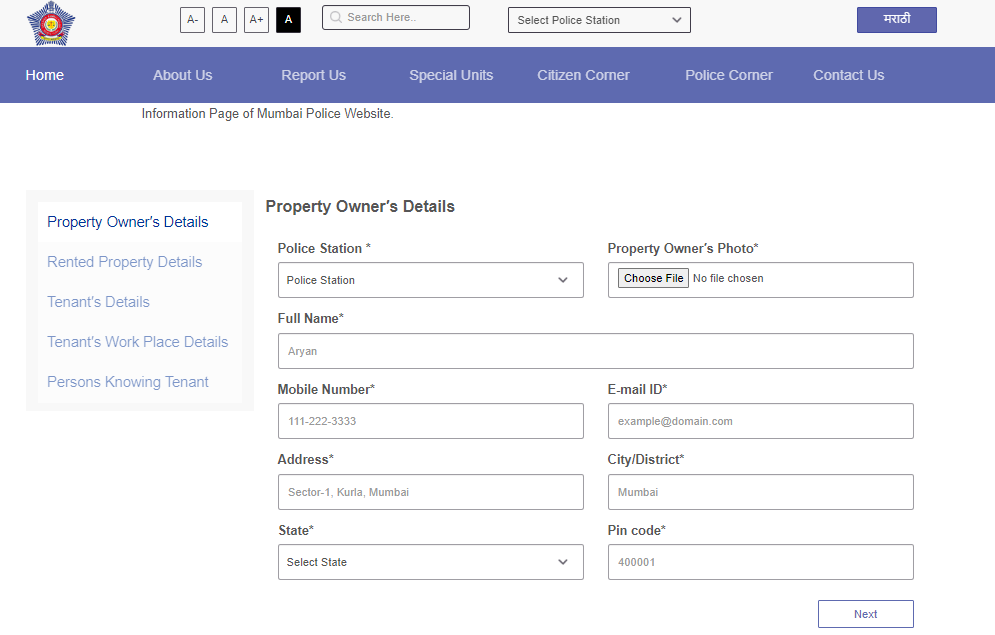Open the Special Units menu
Screen dimensions: 995x635
click(x=451, y=74)
